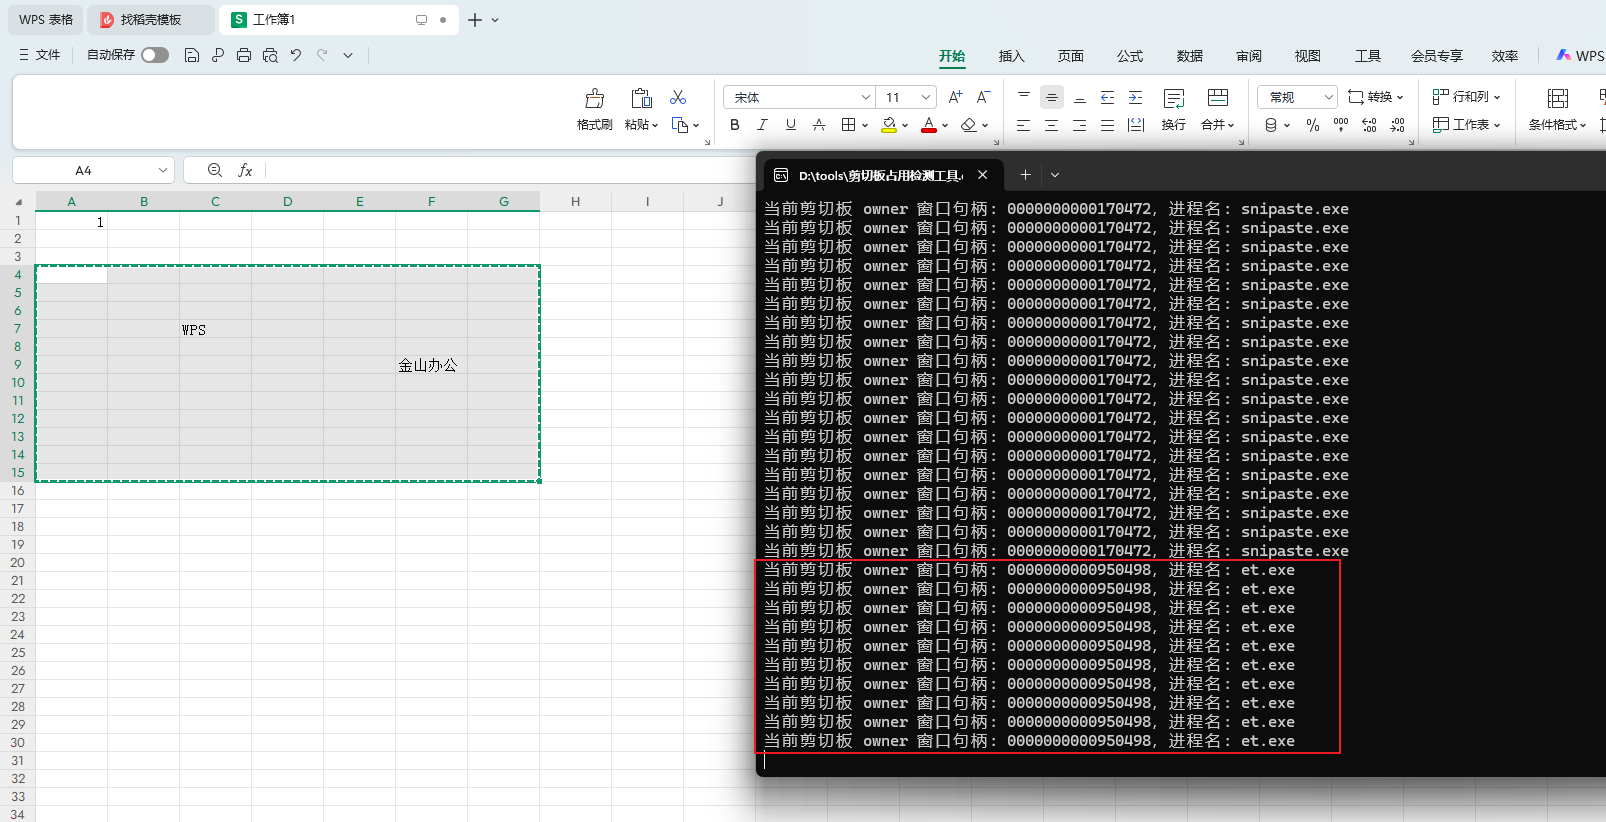Undo the last action
The width and height of the screenshot is (1606, 822).
(296, 55)
